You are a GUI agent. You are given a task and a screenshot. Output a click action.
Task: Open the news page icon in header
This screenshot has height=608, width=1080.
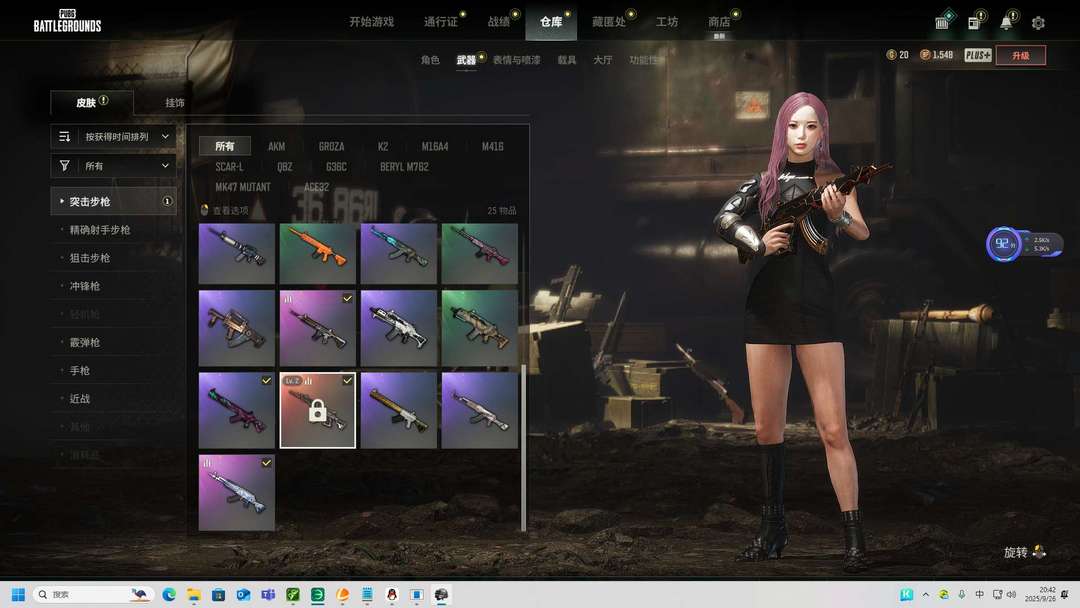975,22
